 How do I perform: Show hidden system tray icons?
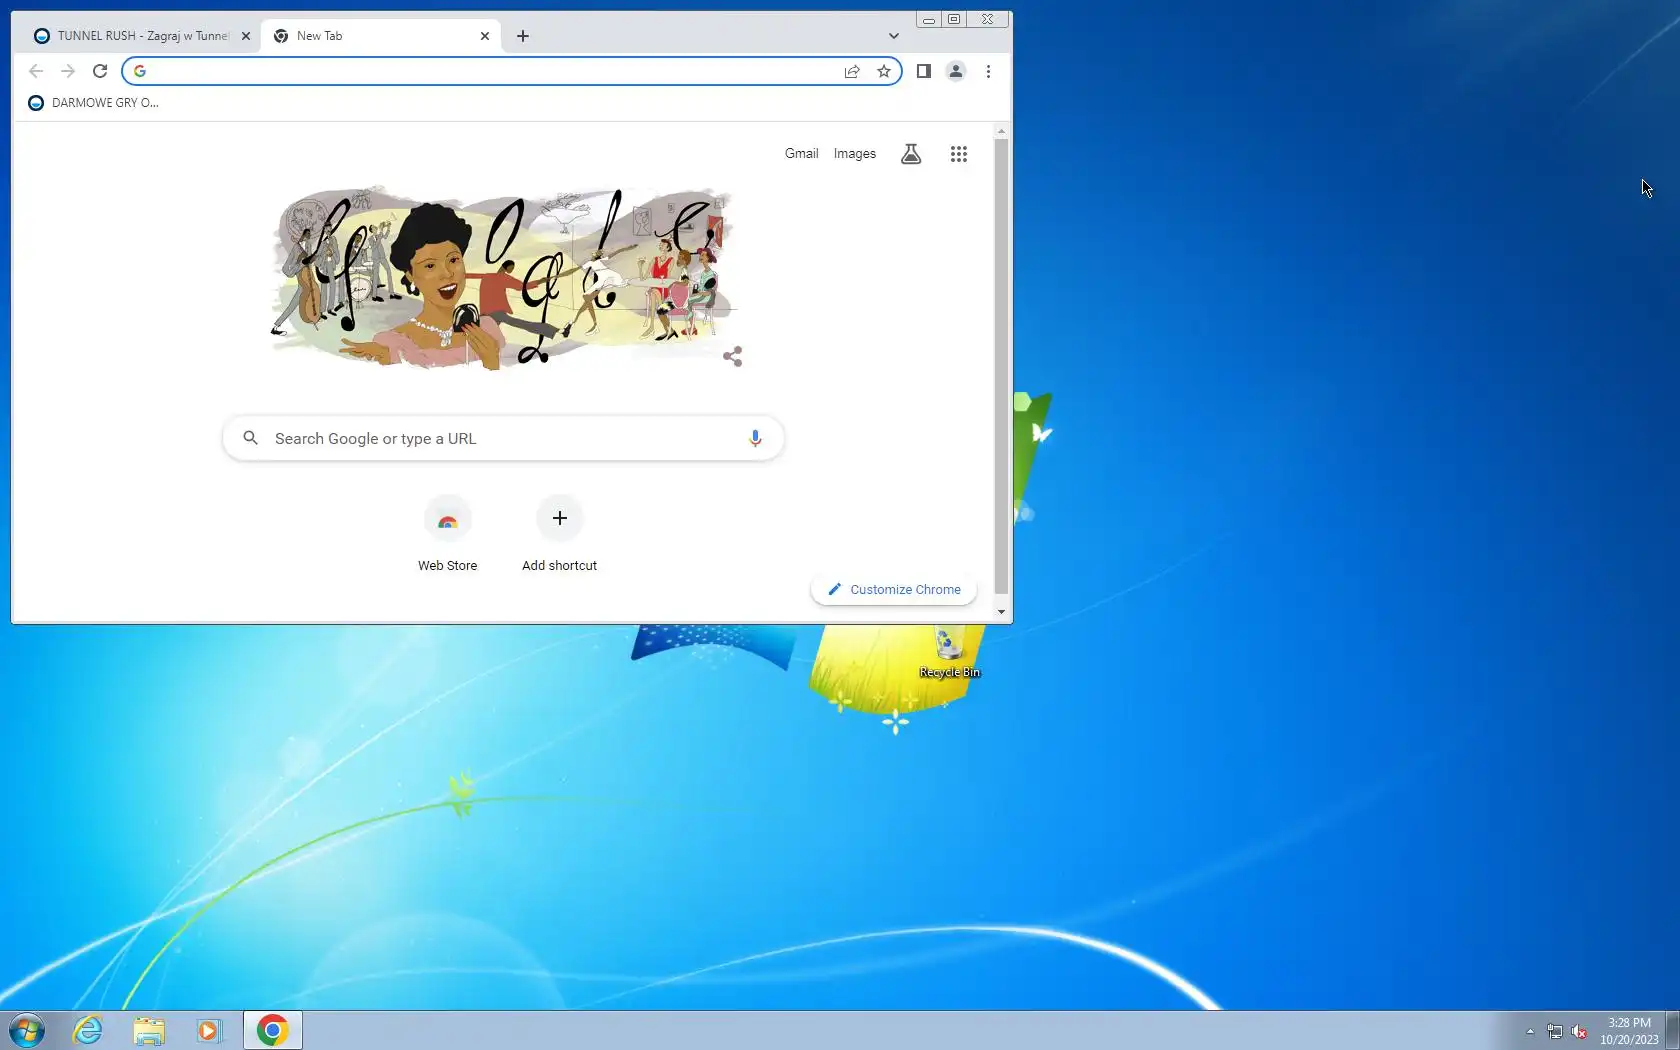pos(1530,1031)
